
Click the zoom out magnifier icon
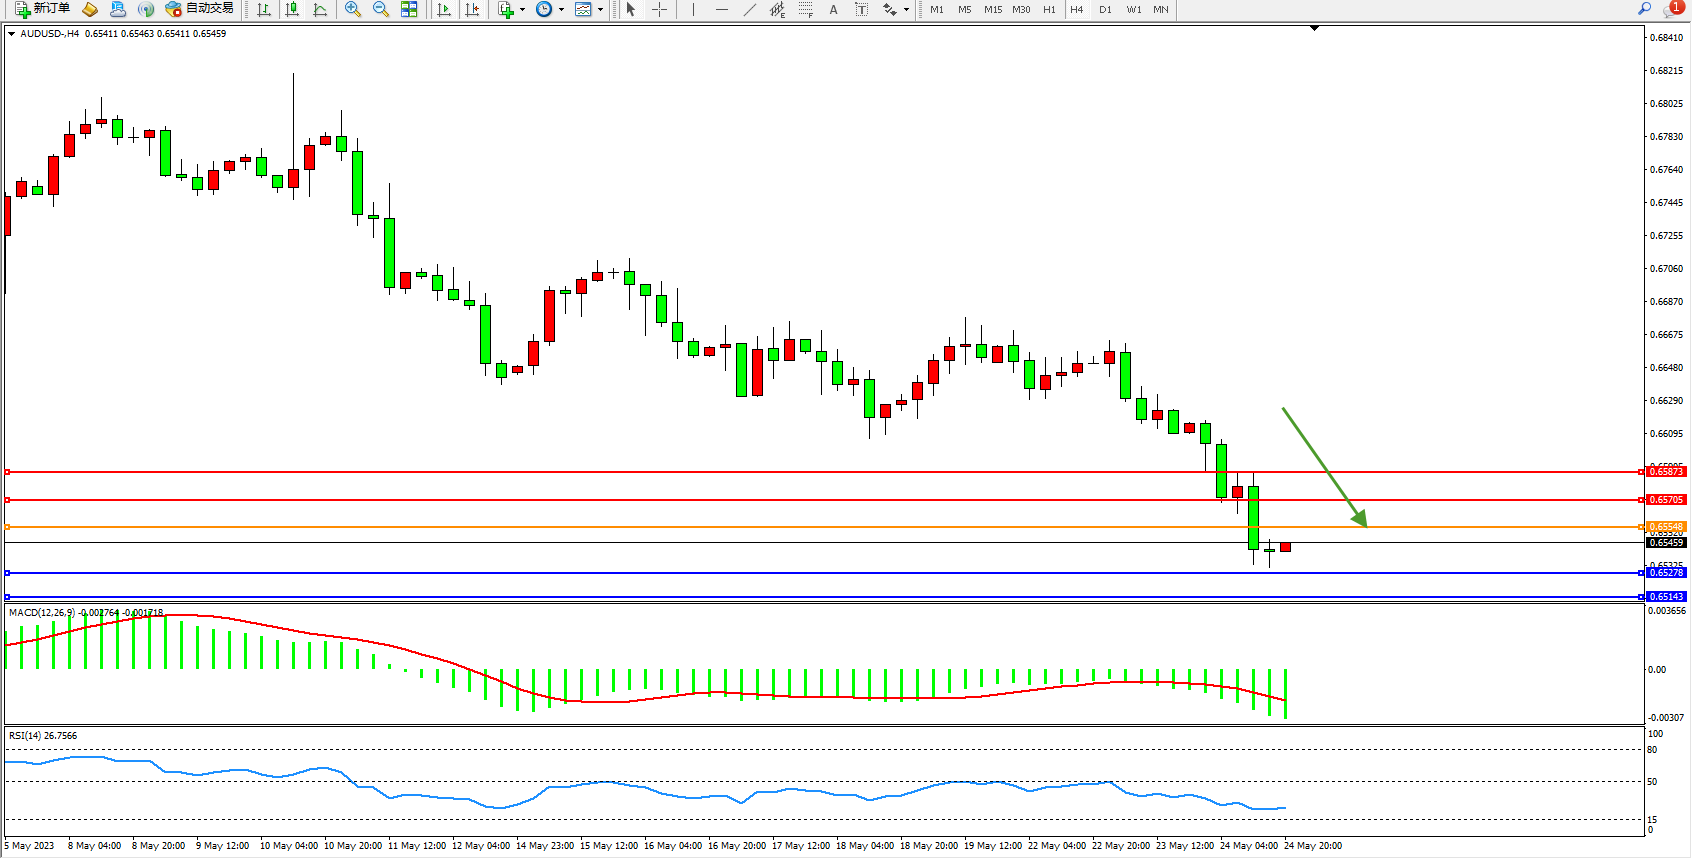click(381, 9)
